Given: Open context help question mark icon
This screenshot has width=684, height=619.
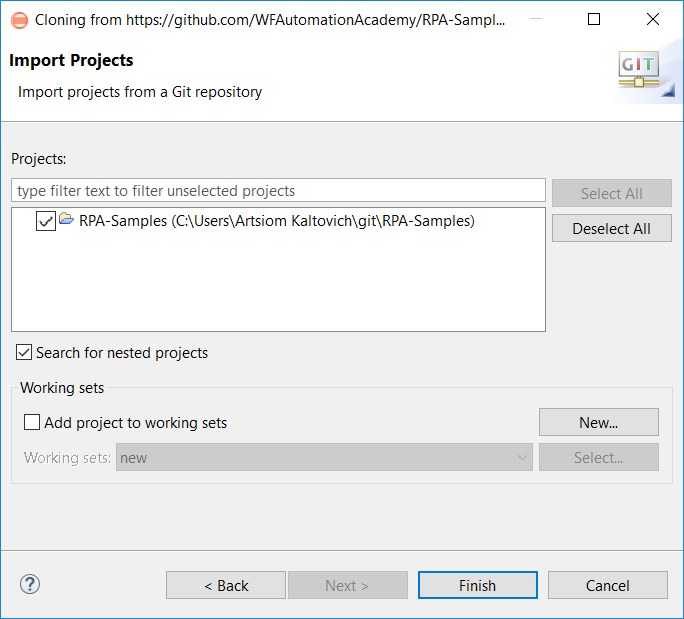Looking at the screenshot, I should coord(30,584).
